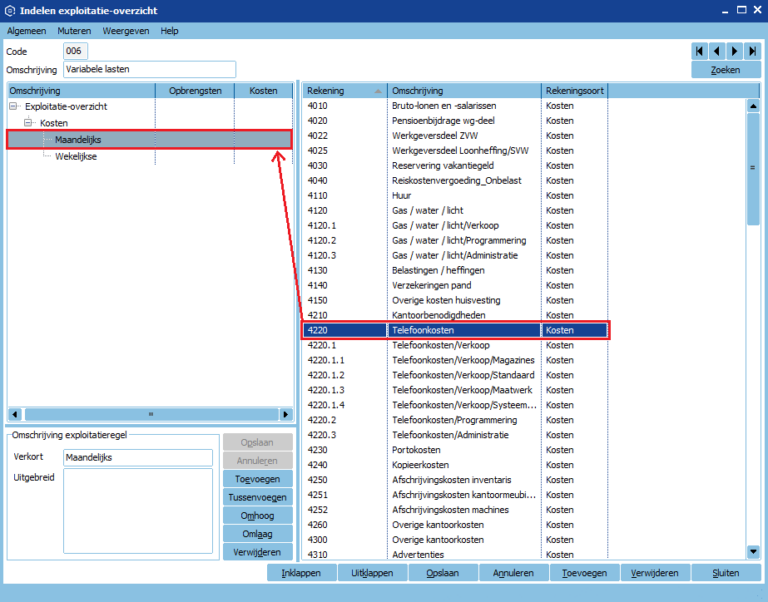Go to the next record arrow
Viewport: 768px width, 602px height.
tap(735, 51)
